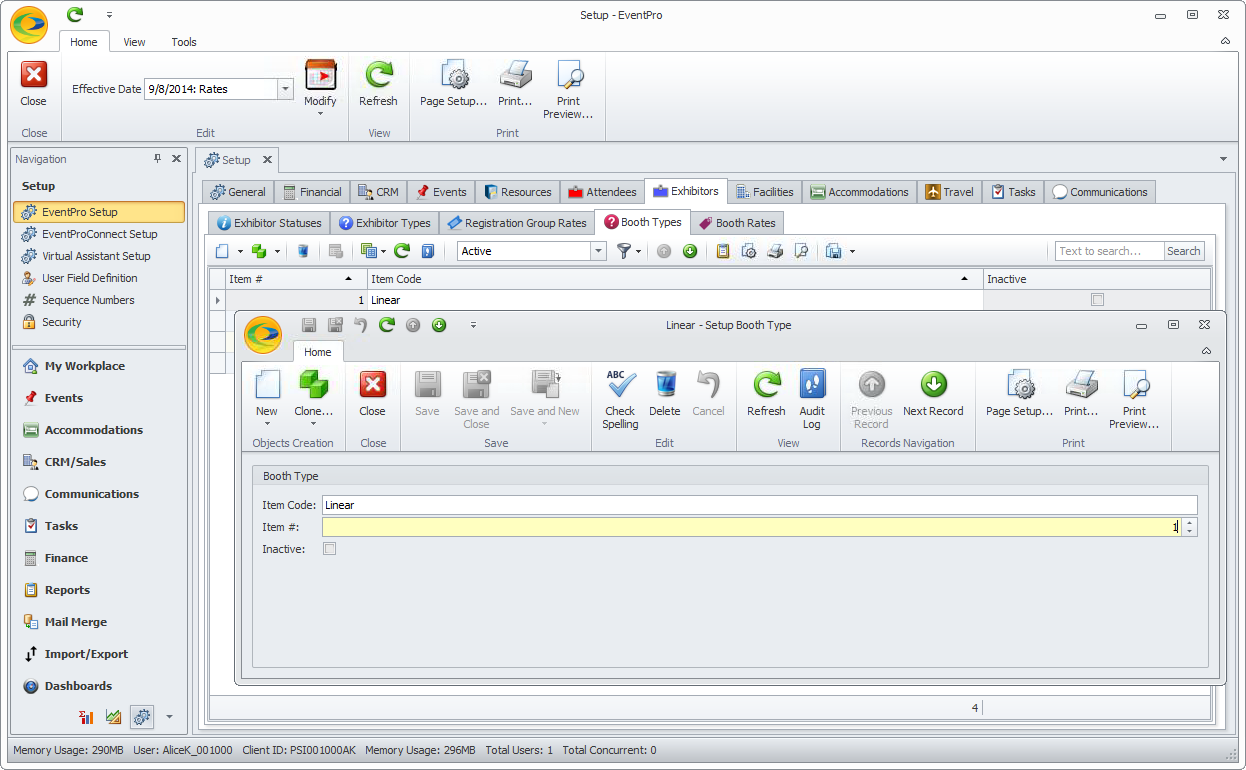Image resolution: width=1246 pixels, height=770 pixels.
Task: Expand the Clone dropdown arrow in Booth Type ribbon
Action: [x=313, y=424]
